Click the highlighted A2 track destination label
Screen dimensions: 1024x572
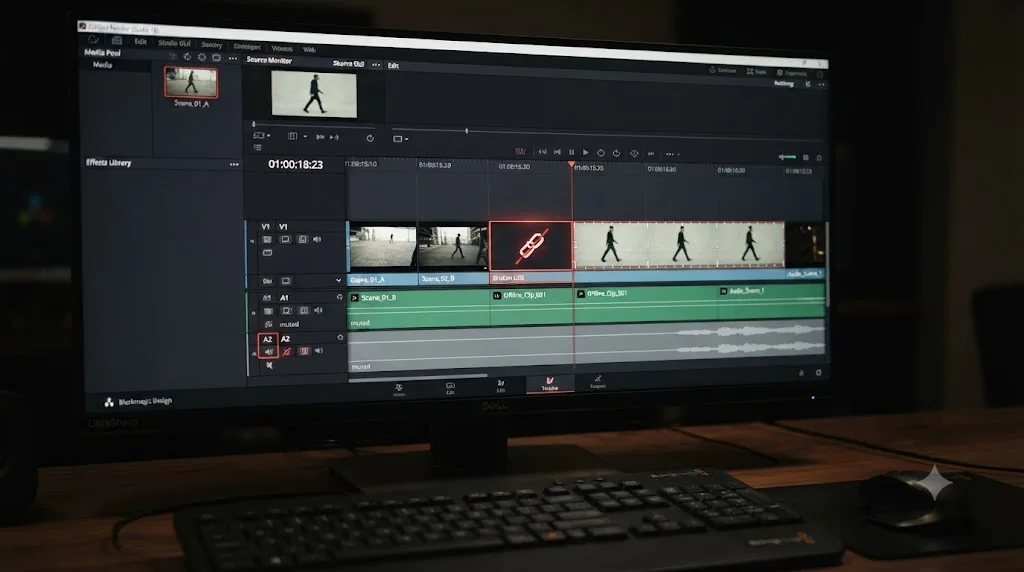point(267,340)
